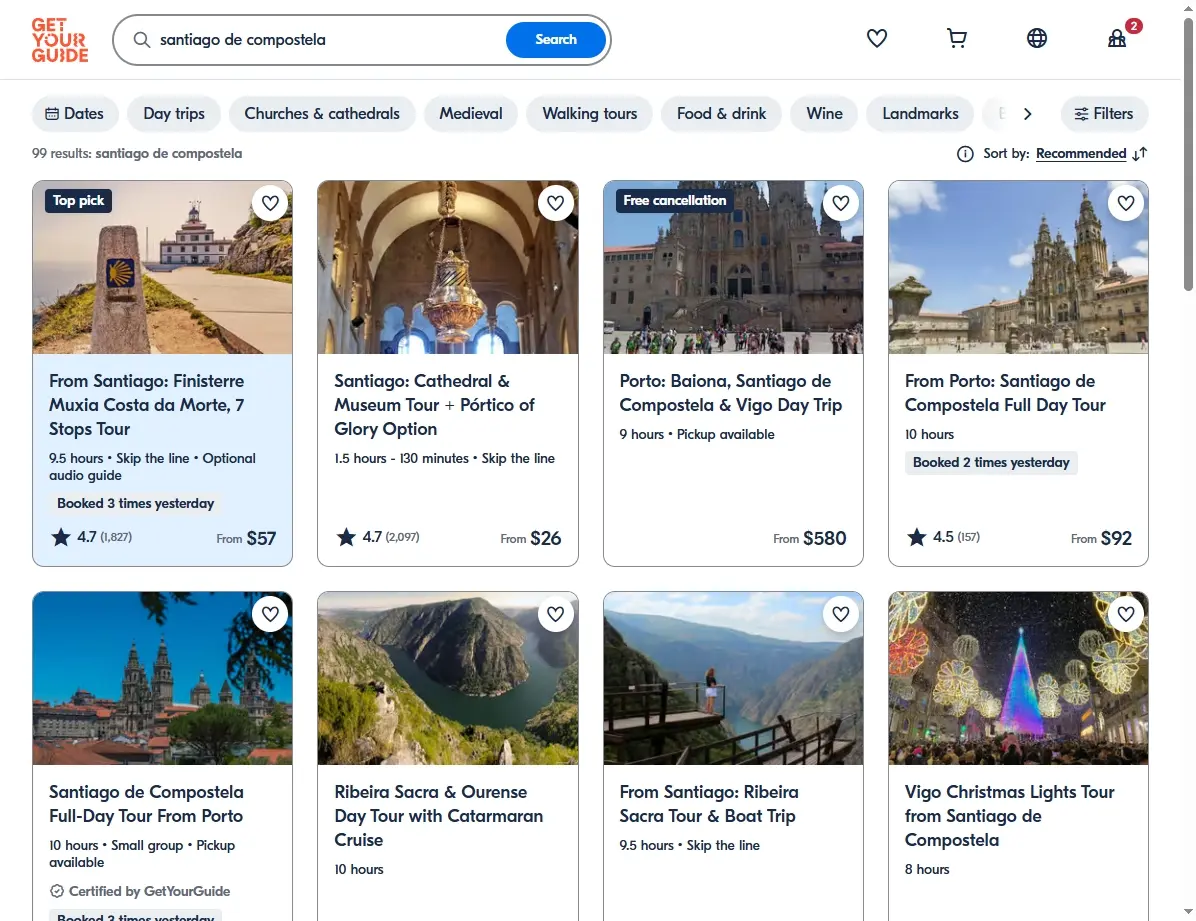Open From Santiago: Finisterre Muxia tour title
1196x921 pixels.
click(x=147, y=405)
